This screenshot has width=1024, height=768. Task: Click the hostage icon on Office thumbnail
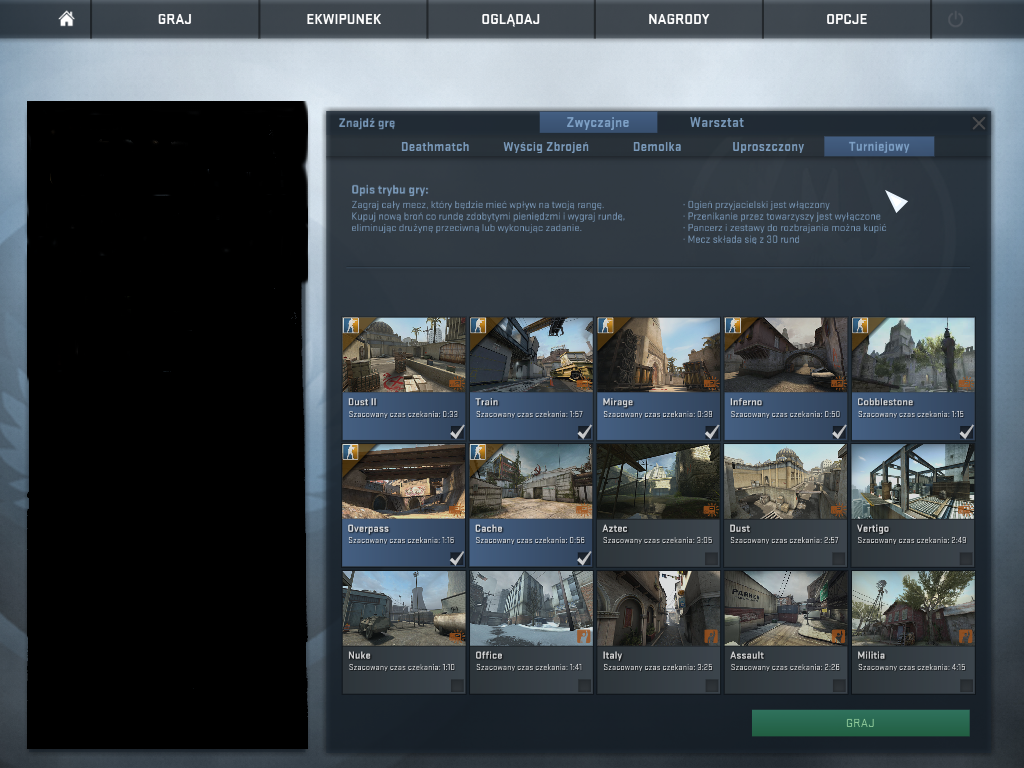[x=583, y=636]
